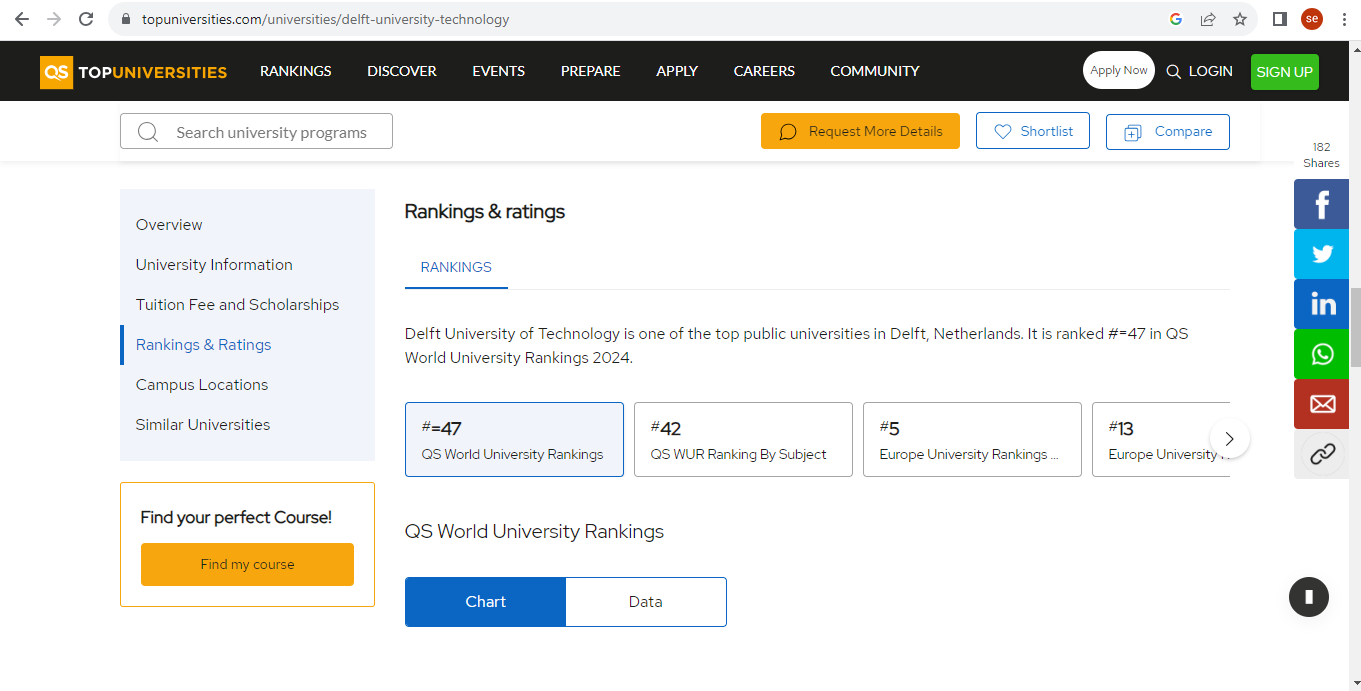Jump to Overview section
This screenshot has height=691, width=1361.
[169, 225]
